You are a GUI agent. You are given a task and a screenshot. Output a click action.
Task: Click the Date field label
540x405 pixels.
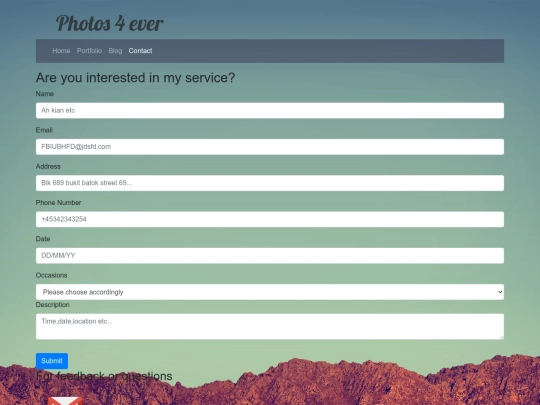(43, 239)
